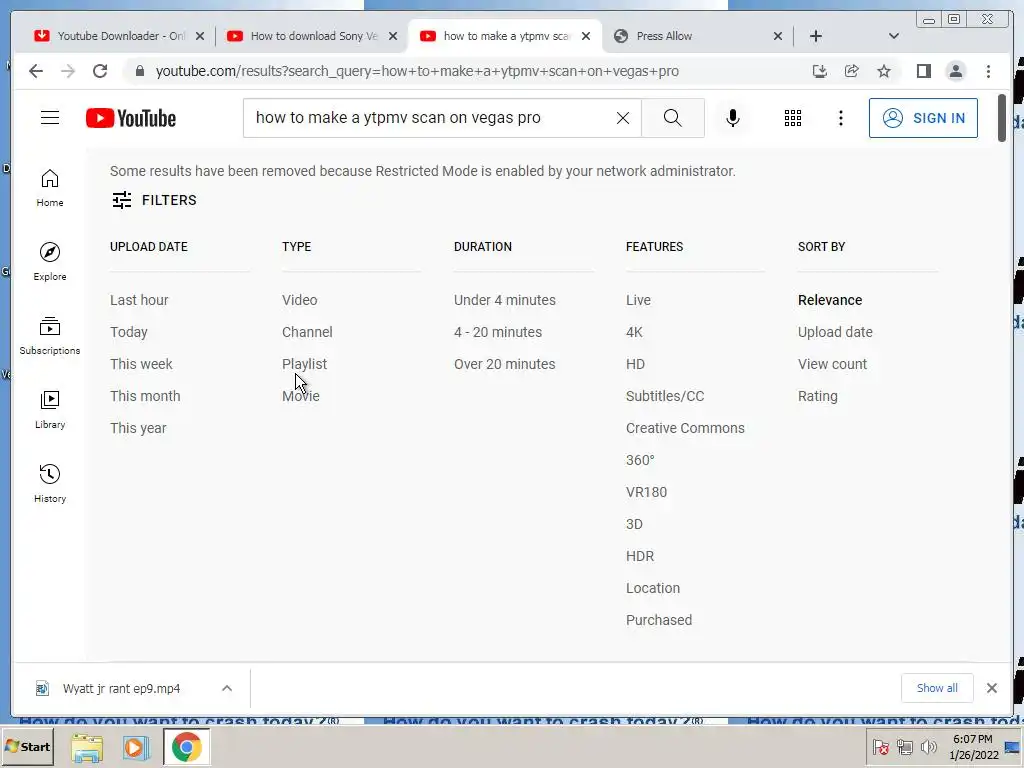Filter by This month upload date
This screenshot has width=1024, height=768.
145,396
